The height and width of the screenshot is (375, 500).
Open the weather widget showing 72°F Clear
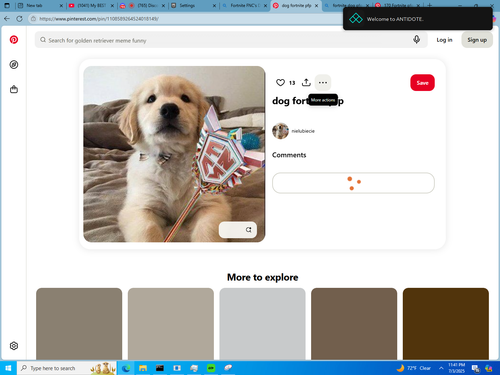pyautogui.click(x=414, y=368)
